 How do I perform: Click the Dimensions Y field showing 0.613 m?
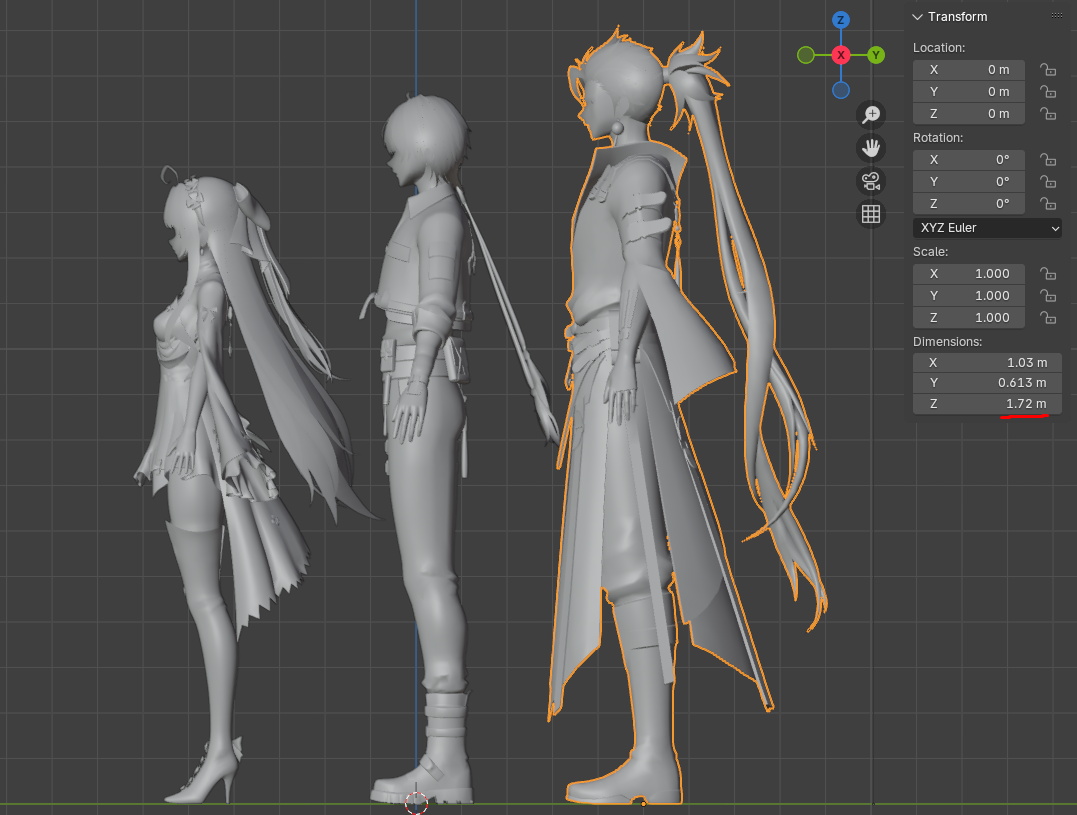point(987,383)
